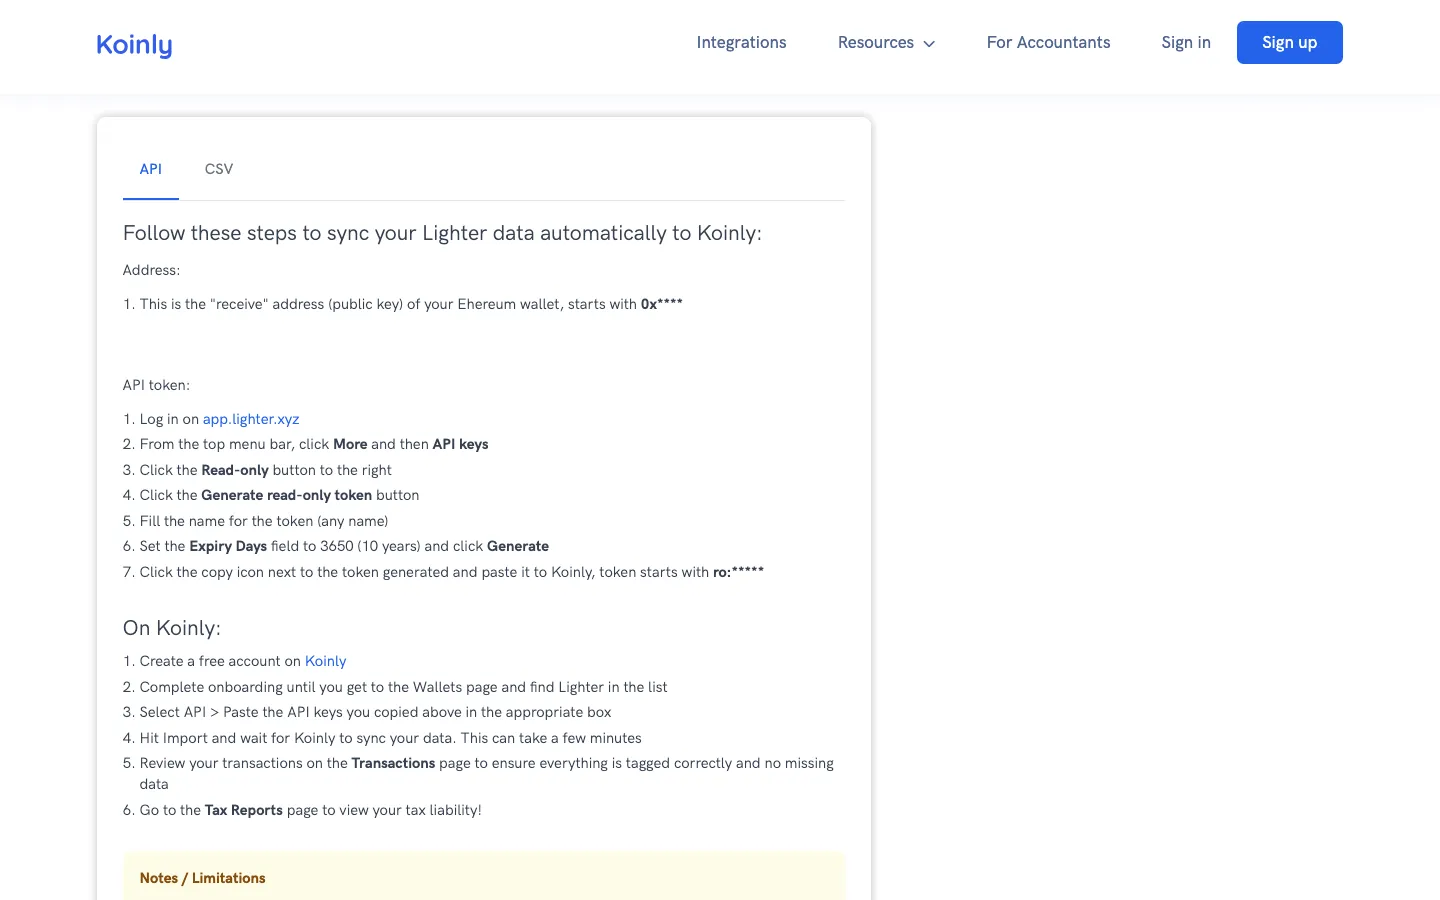The width and height of the screenshot is (1440, 900).
Task: Click the 'More and then API keys' step
Action: pos(314,444)
